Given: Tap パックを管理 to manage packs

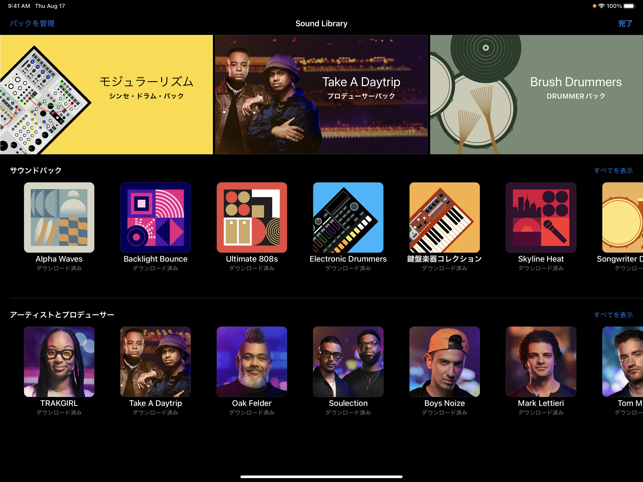Looking at the screenshot, I should (x=32, y=23).
